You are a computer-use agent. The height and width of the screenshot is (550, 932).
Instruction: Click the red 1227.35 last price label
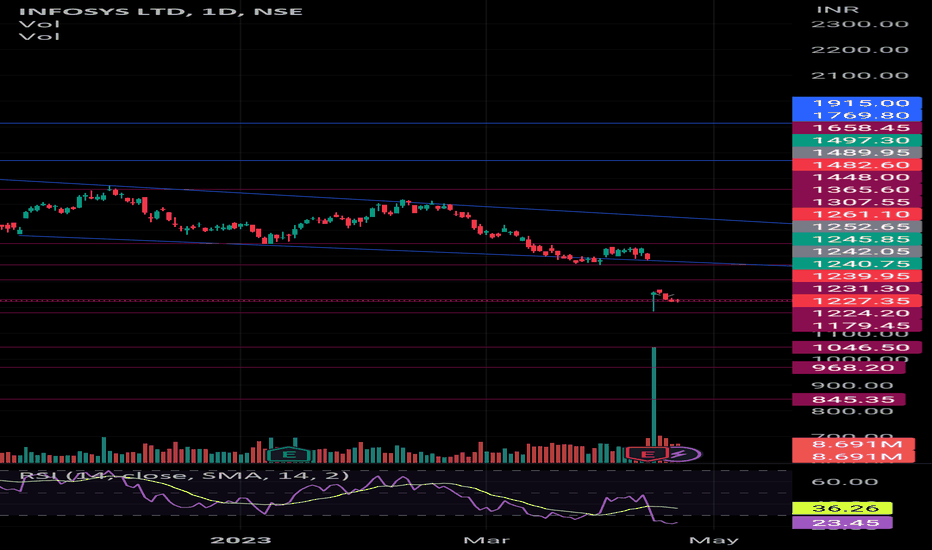(857, 301)
